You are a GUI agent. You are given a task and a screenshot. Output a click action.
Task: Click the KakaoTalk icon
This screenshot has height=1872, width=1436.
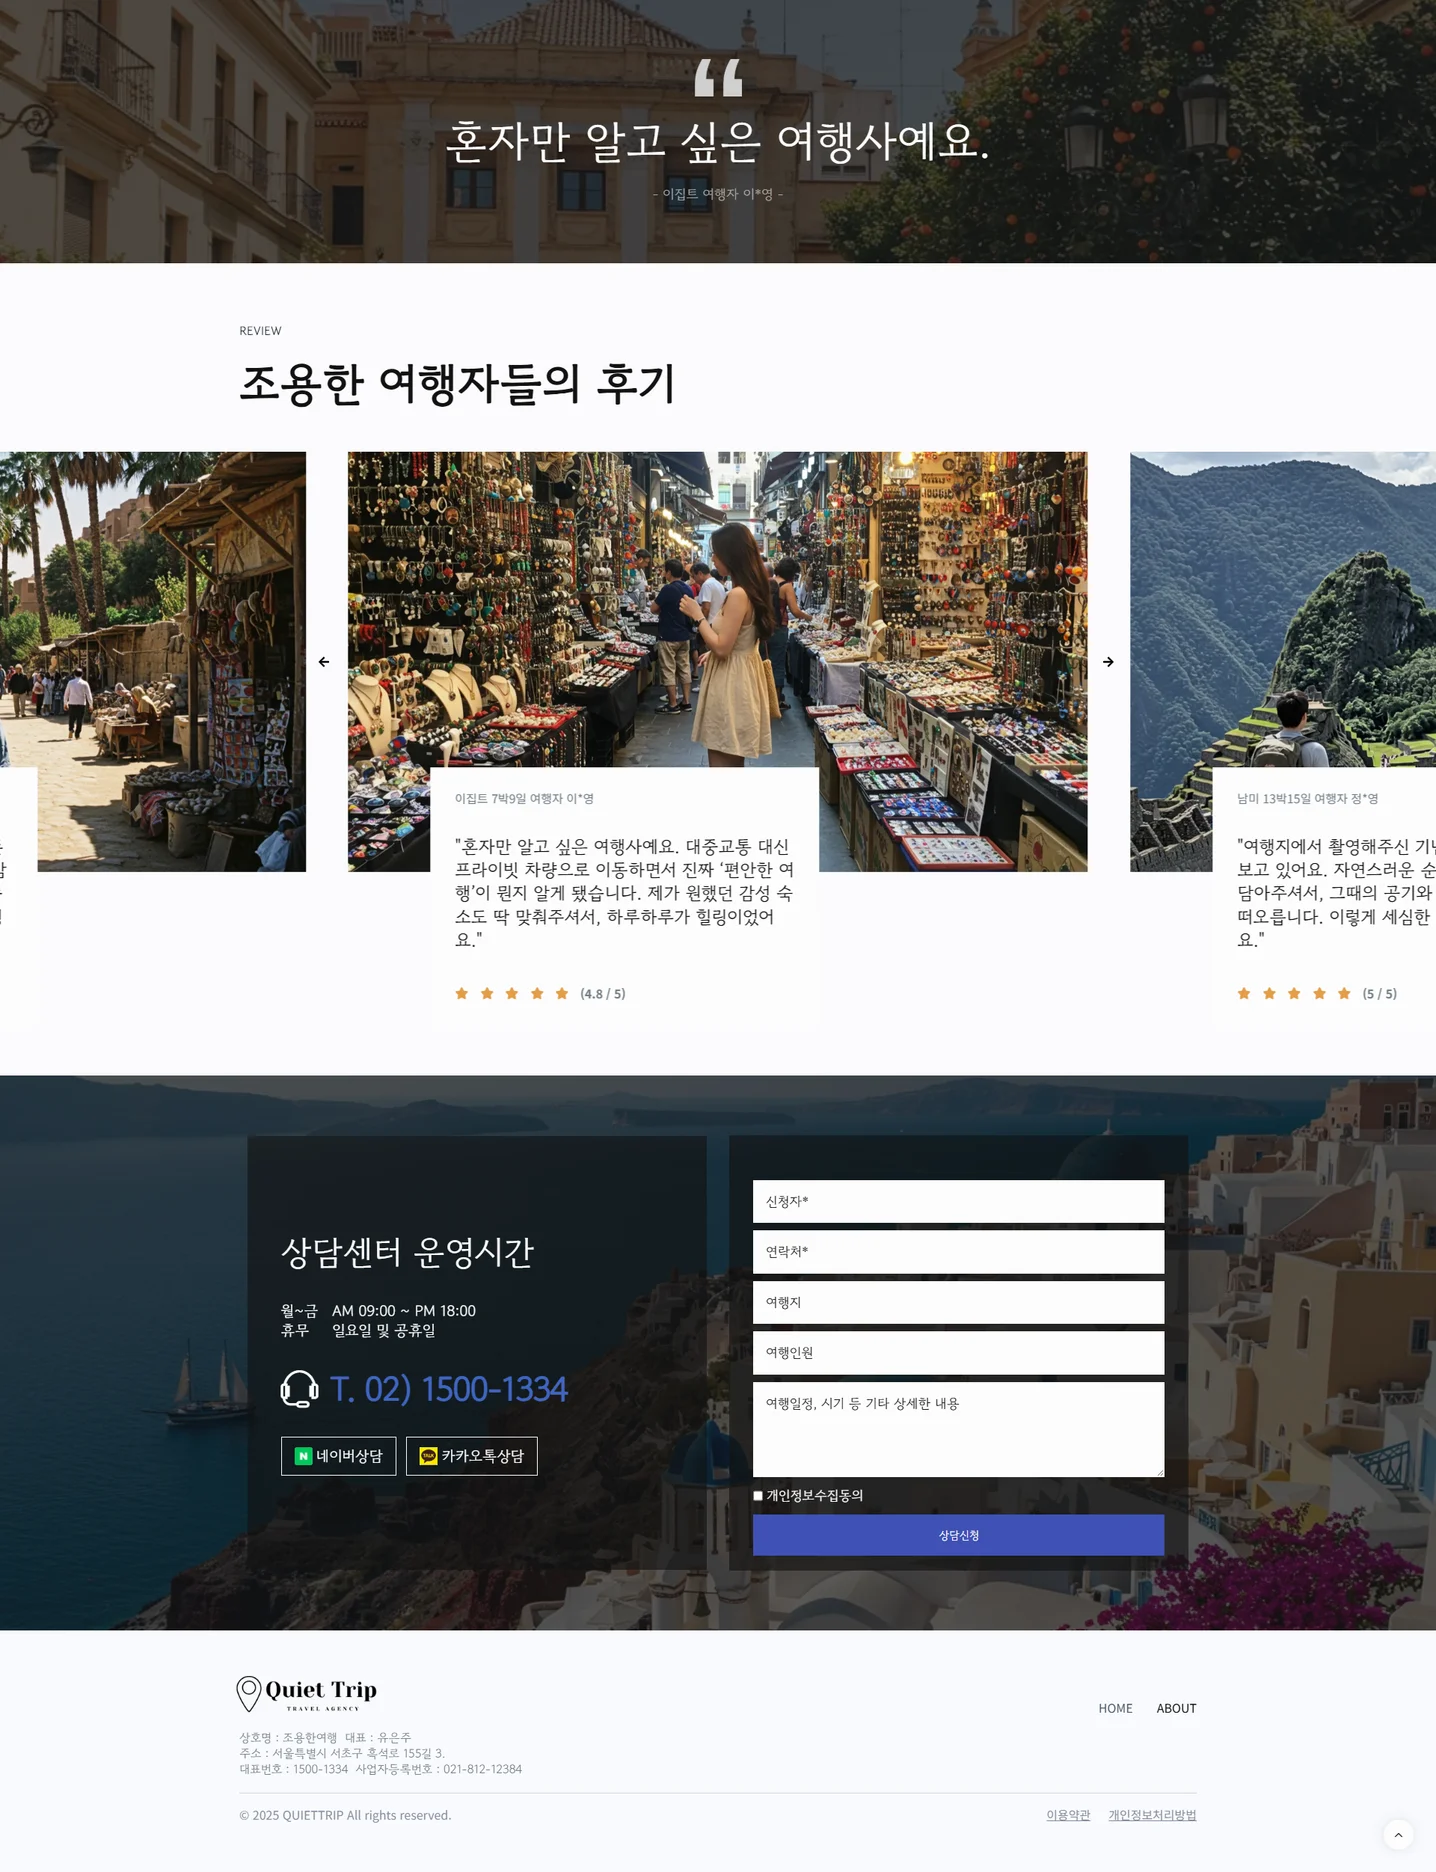[428, 1456]
